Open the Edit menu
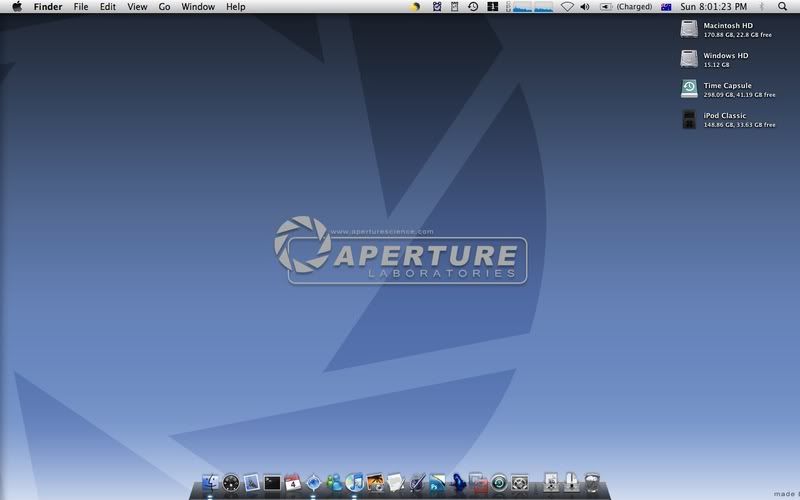The height and width of the screenshot is (500, 800). (107, 7)
